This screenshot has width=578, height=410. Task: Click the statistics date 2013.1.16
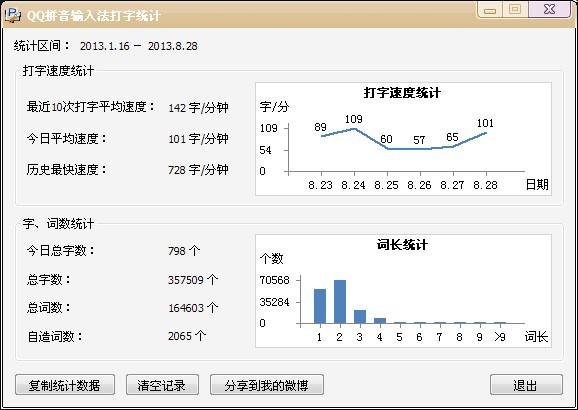coord(105,46)
